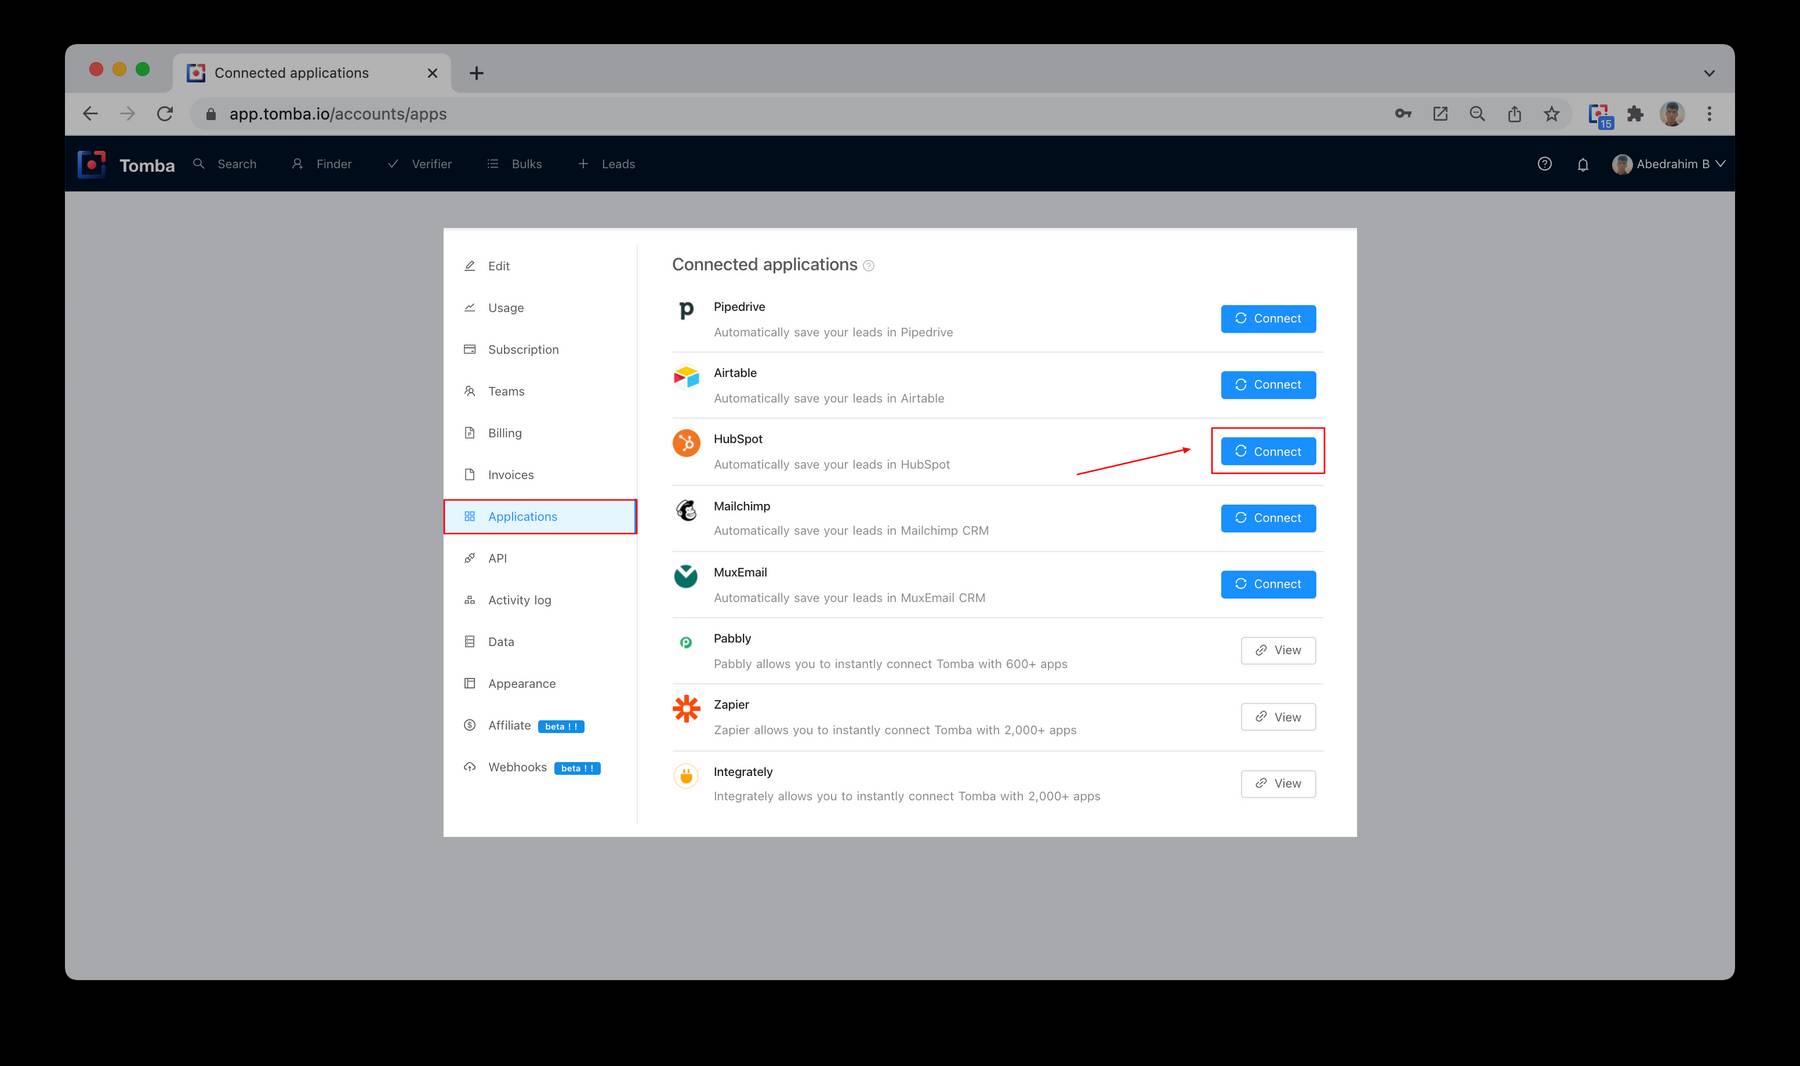Bookmark the page with the star icon
Image resolution: width=1800 pixels, height=1066 pixels.
point(1552,114)
